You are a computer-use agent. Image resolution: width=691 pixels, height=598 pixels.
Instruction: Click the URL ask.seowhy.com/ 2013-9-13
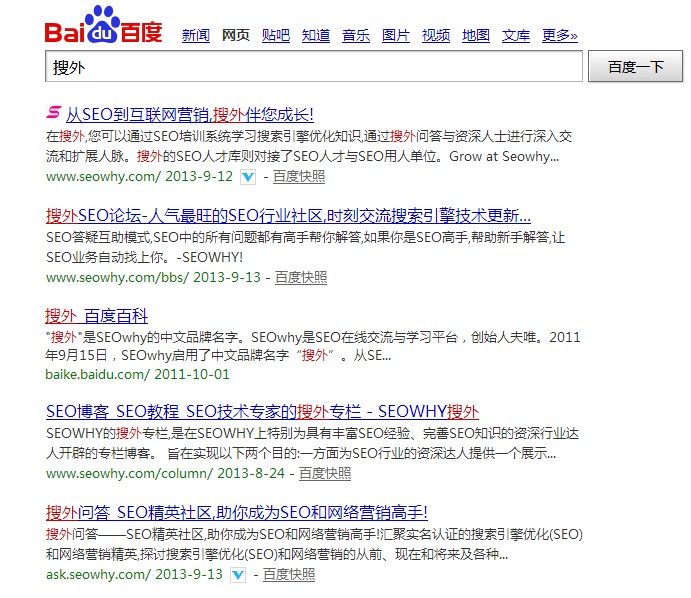tap(134, 575)
